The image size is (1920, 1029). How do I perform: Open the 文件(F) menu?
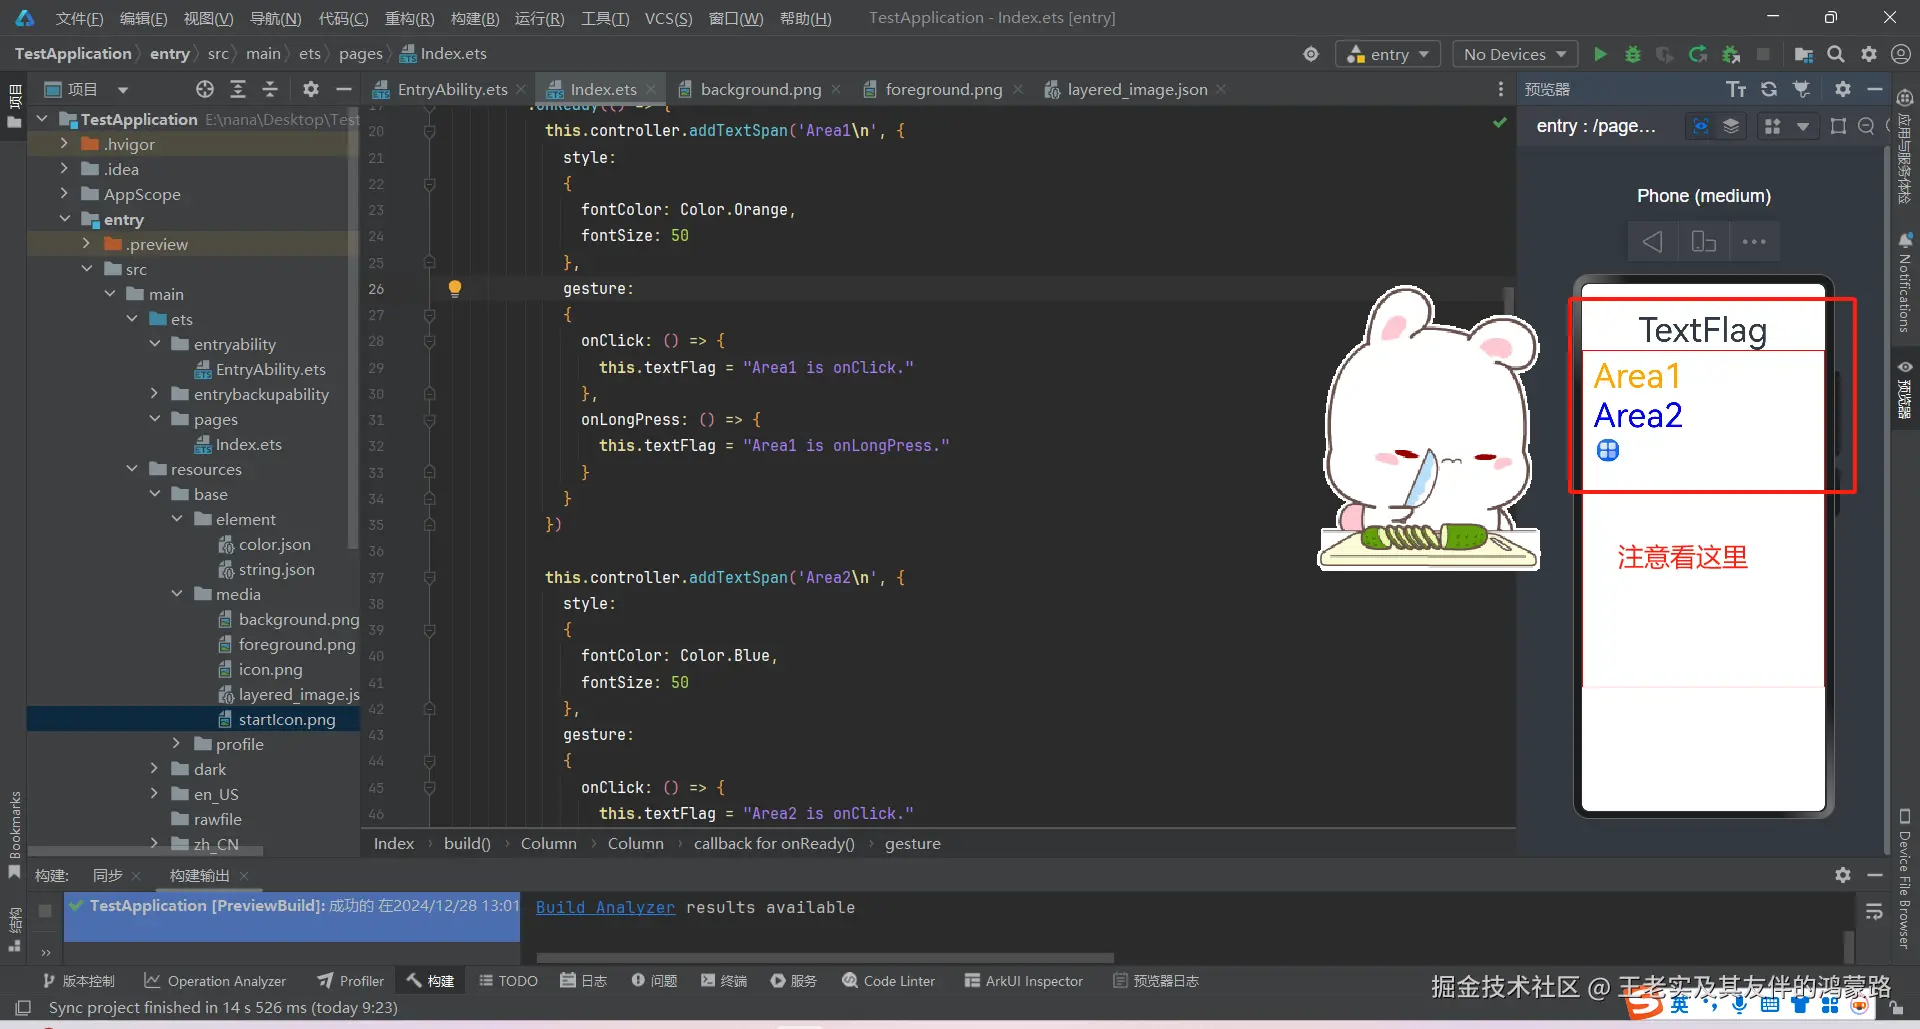[x=79, y=18]
